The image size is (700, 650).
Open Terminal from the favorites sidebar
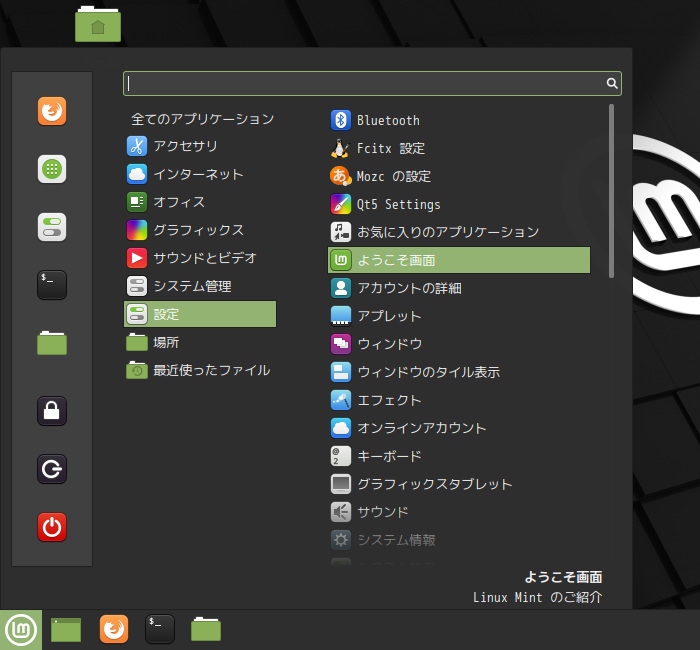52,285
